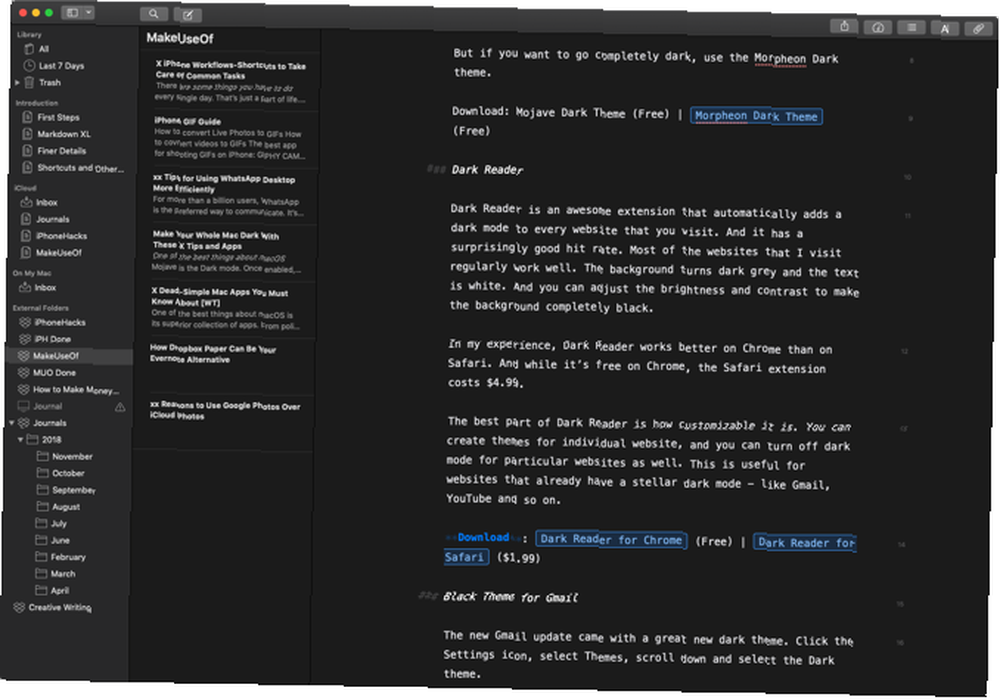Open the iPhone GIF Guide sheet

(x=230, y=138)
